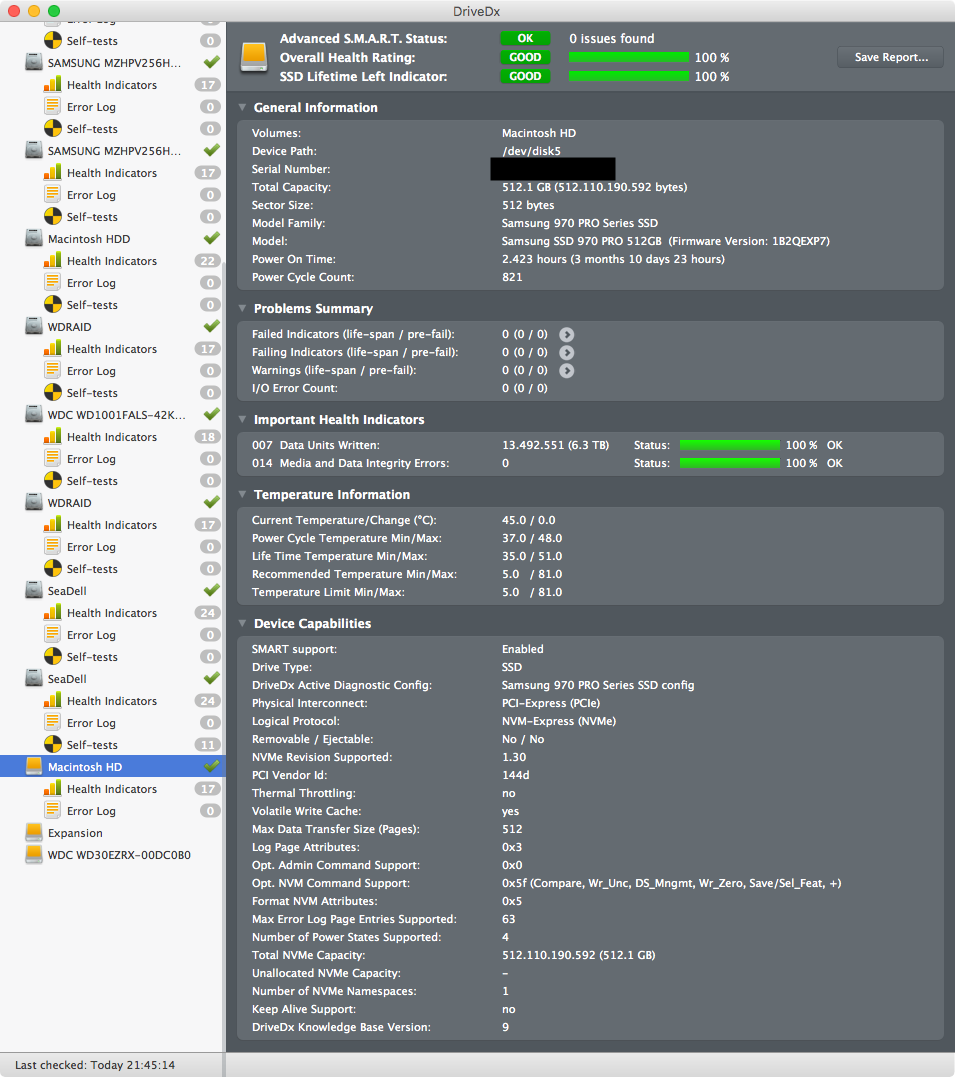The width and height of the screenshot is (955, 1077).
Task: Open Health Indicators icon below selected Macintosh HD
Action: (x=53, y=789)
